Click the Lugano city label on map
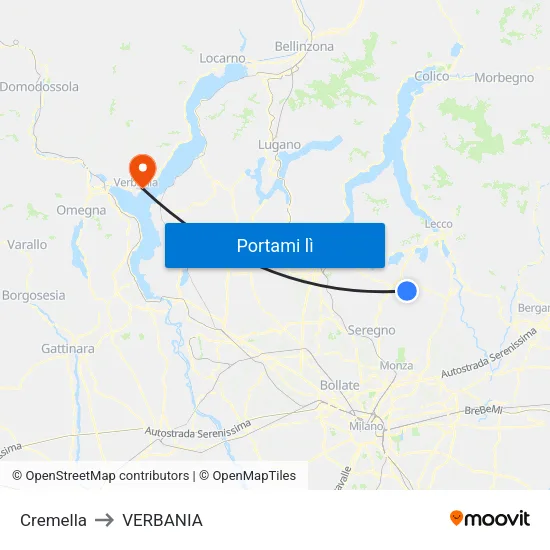The height and width of the screenshot is (550, 550). (280, 145)
